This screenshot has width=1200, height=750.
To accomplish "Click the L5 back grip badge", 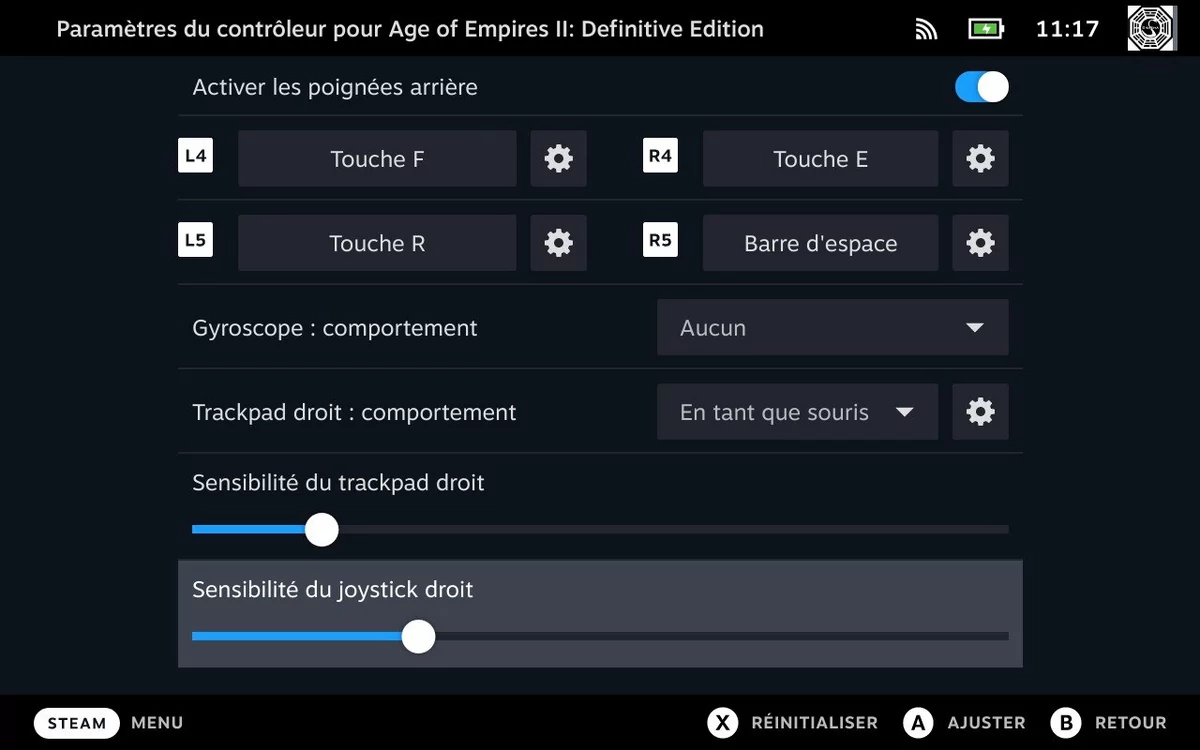I will pyautogui.click(x=195, y=240).
